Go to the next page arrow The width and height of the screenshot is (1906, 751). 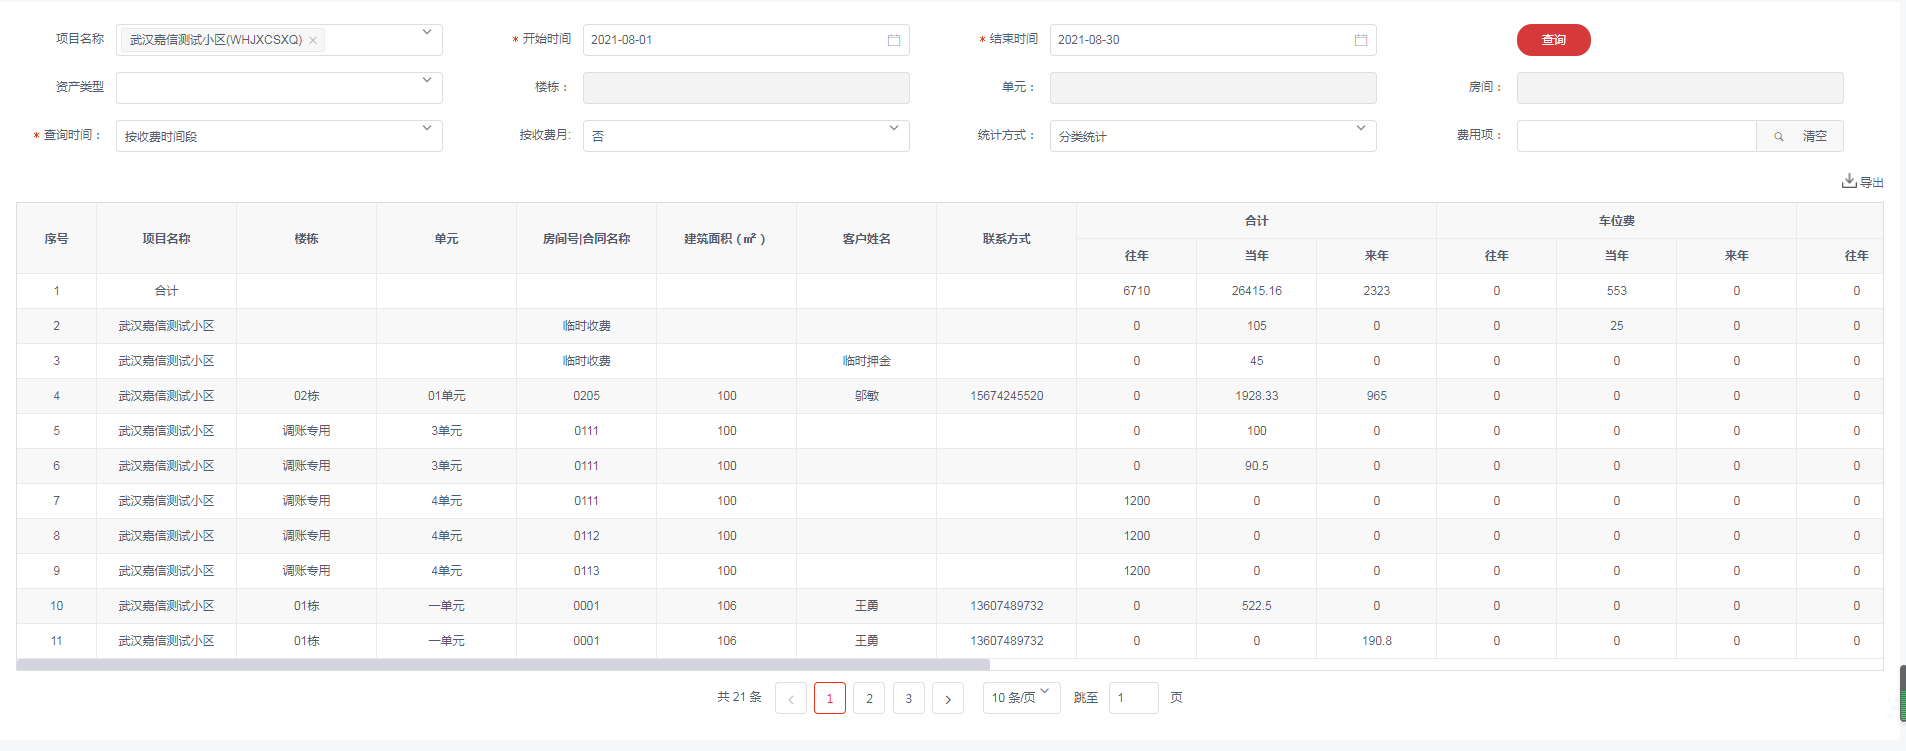(x=947, y=698)
